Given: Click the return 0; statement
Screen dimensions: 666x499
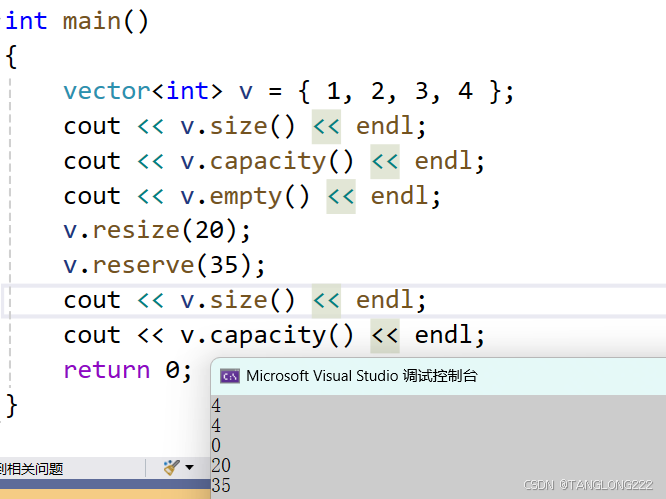Looking at the screenshot, I should coord(127,370).
